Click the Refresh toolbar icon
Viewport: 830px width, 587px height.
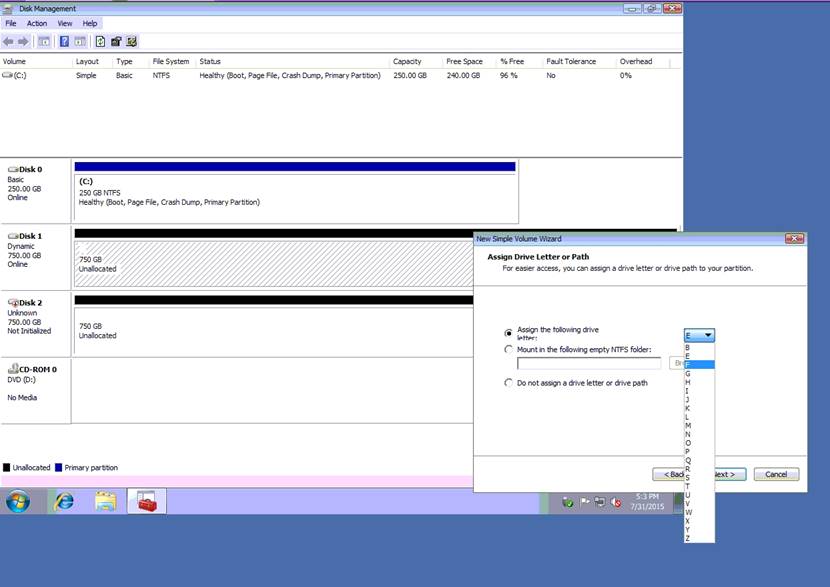[100, 41]
